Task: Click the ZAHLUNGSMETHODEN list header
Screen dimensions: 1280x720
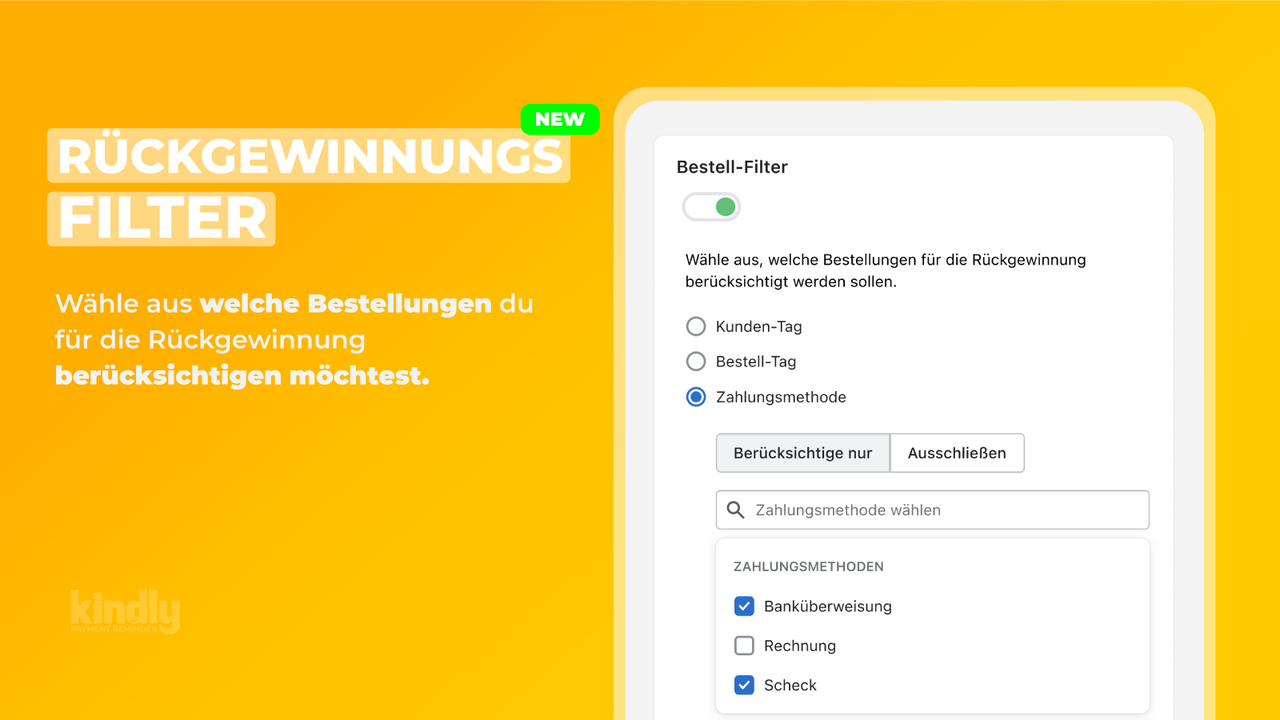Action: point(808,566)
